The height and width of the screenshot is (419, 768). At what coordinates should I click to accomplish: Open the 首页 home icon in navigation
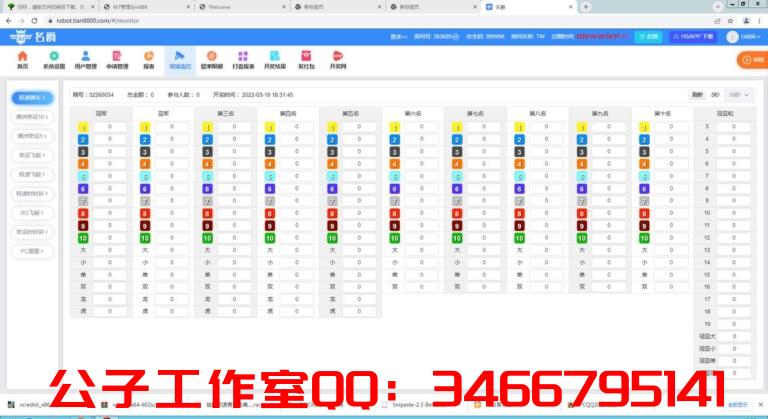click(x=23, y=60)
